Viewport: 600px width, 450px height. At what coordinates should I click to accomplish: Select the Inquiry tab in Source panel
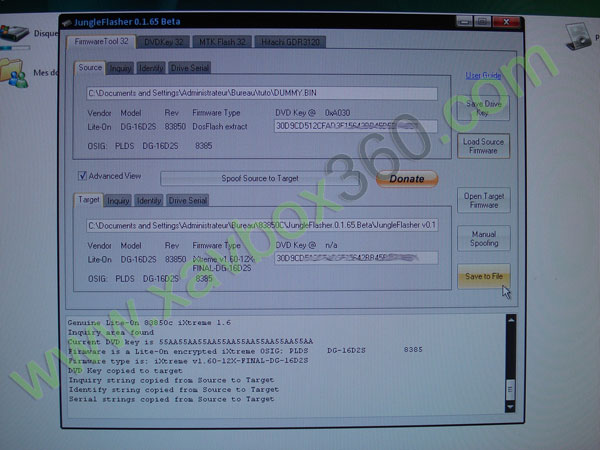[121, 68]
